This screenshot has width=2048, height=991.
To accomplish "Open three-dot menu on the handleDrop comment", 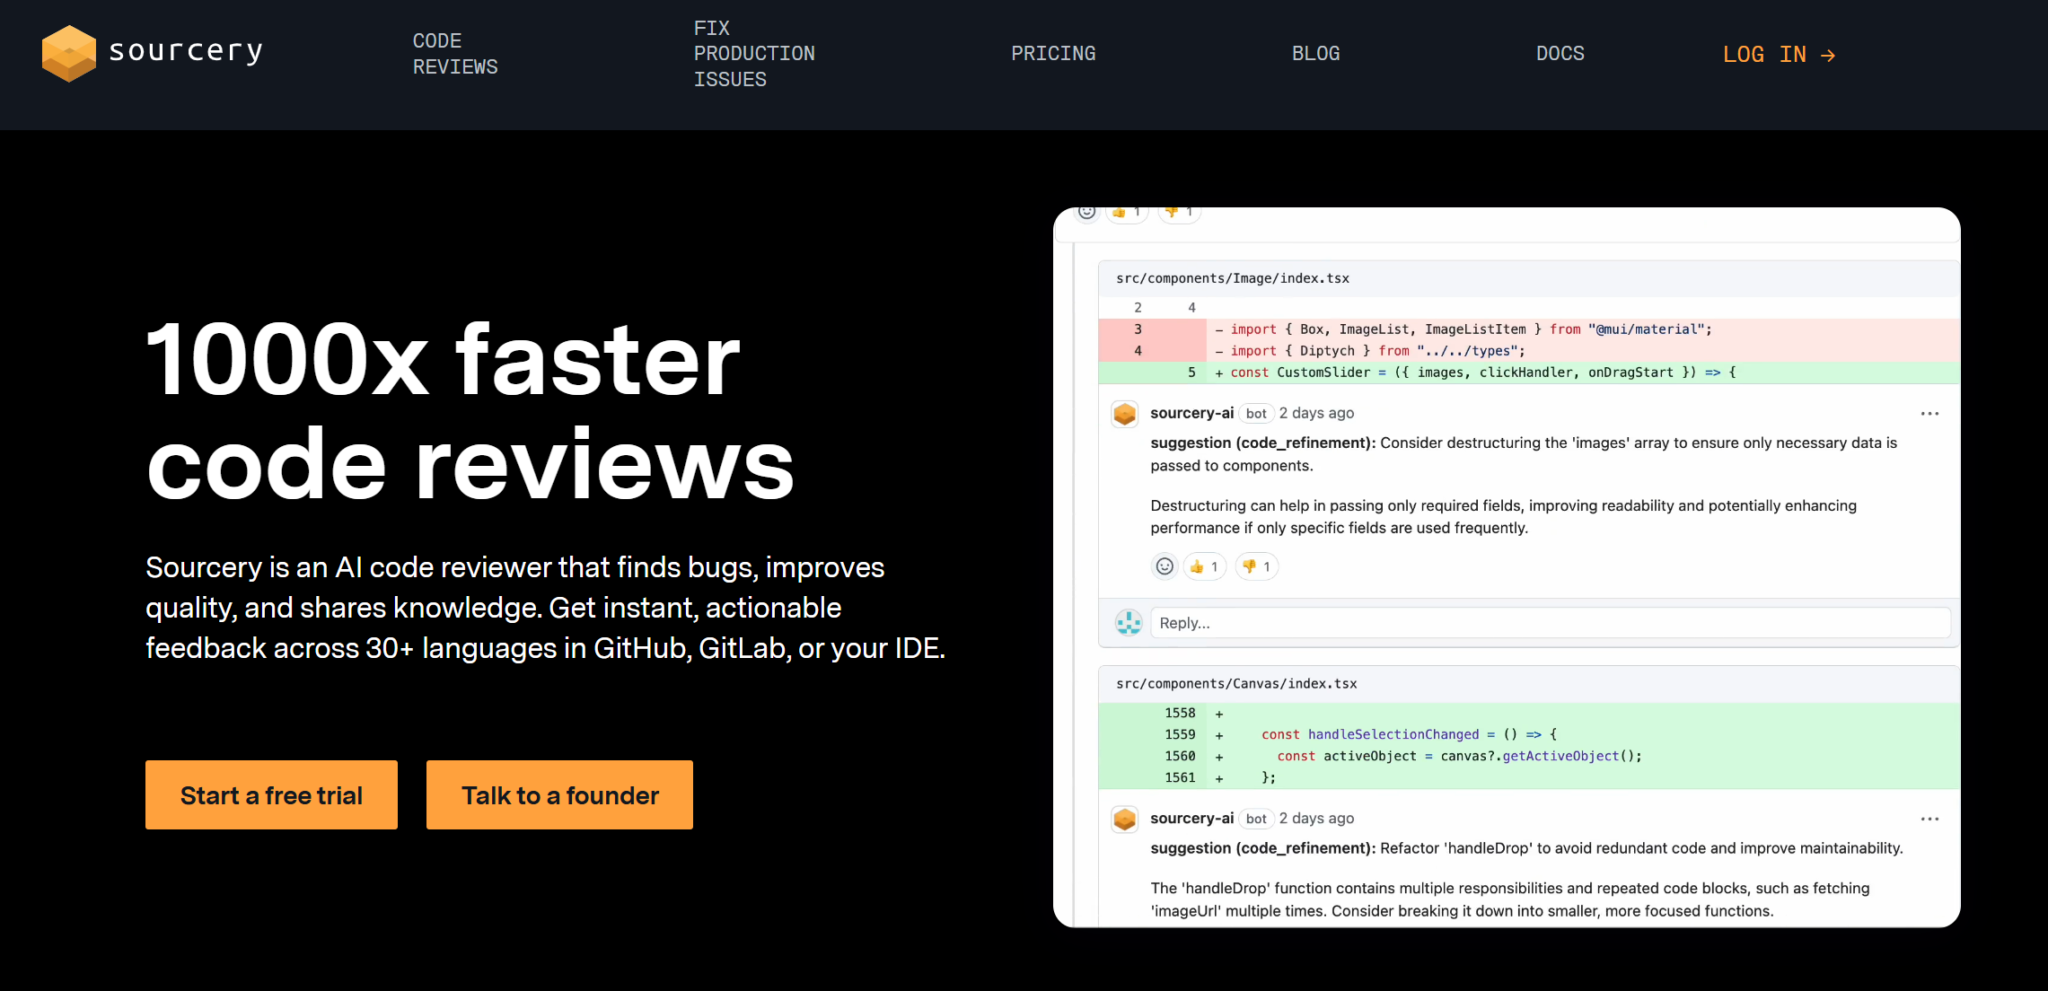I will (1929, 819).
